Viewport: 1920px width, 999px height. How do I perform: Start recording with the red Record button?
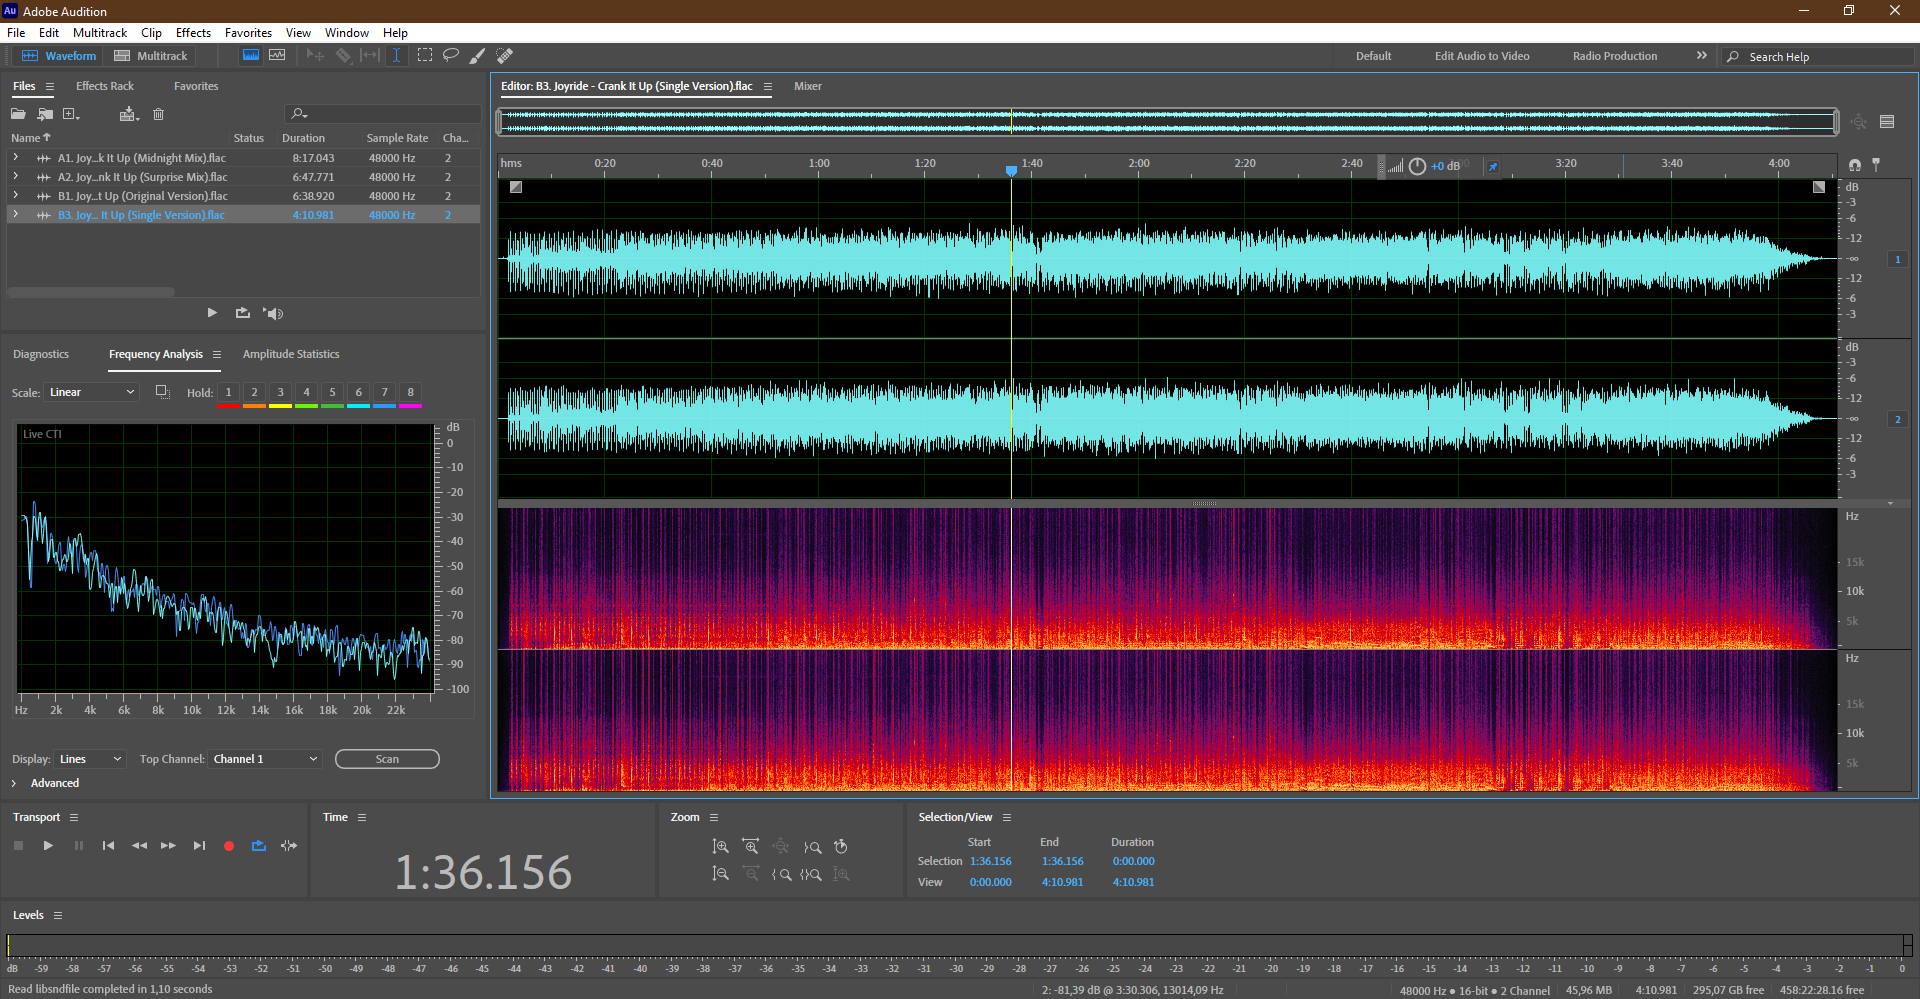[x=229, y=846]
